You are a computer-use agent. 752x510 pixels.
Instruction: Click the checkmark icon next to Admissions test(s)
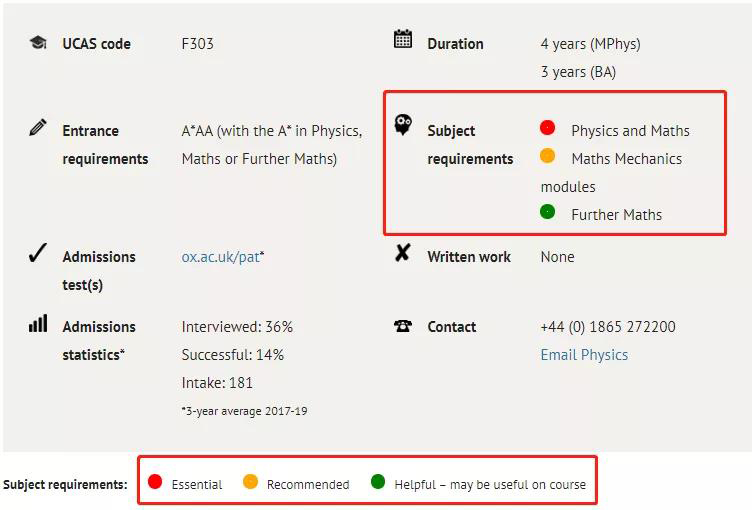pyautogui.click(x=38, y=253)
